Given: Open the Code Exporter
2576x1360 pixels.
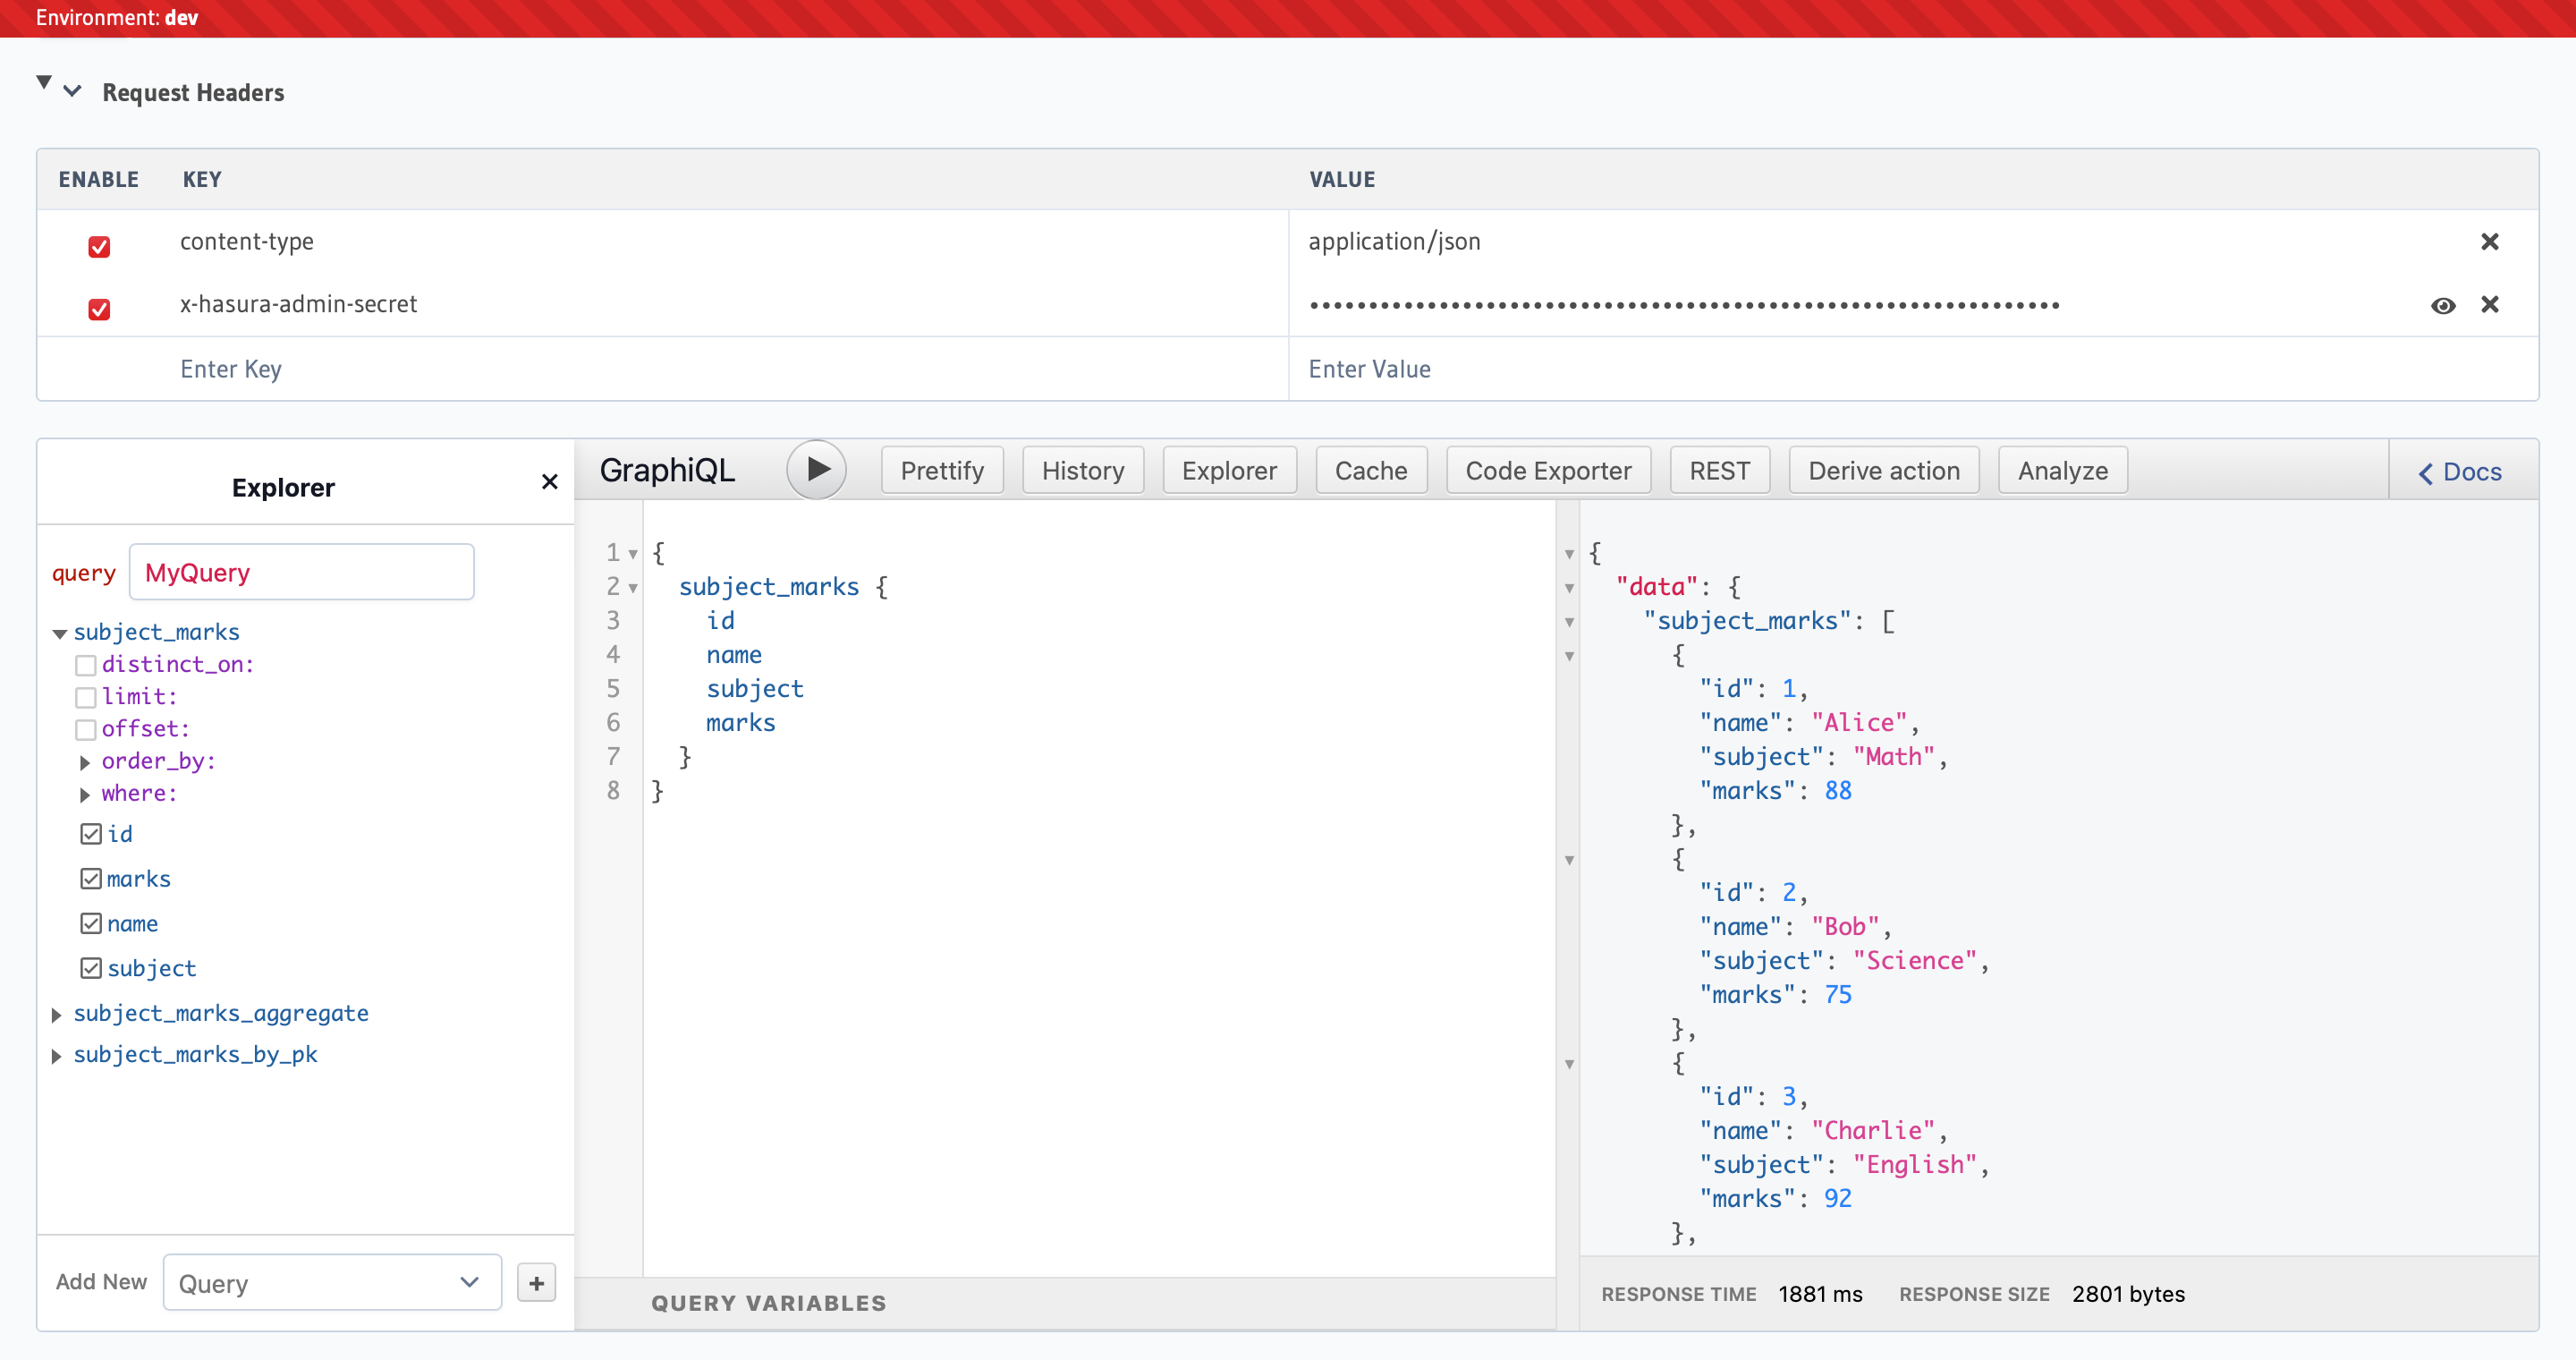Looking at the screenshot, I should point(1547,471).
